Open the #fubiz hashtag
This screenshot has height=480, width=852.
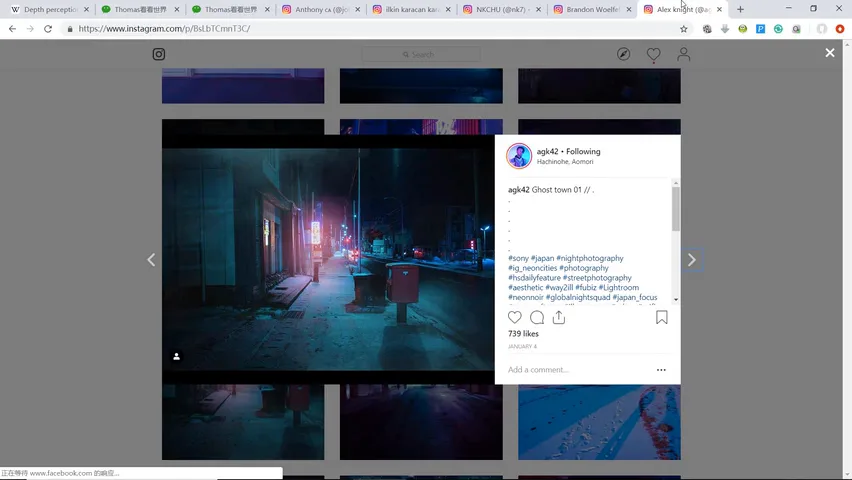[x=586, y=288]
